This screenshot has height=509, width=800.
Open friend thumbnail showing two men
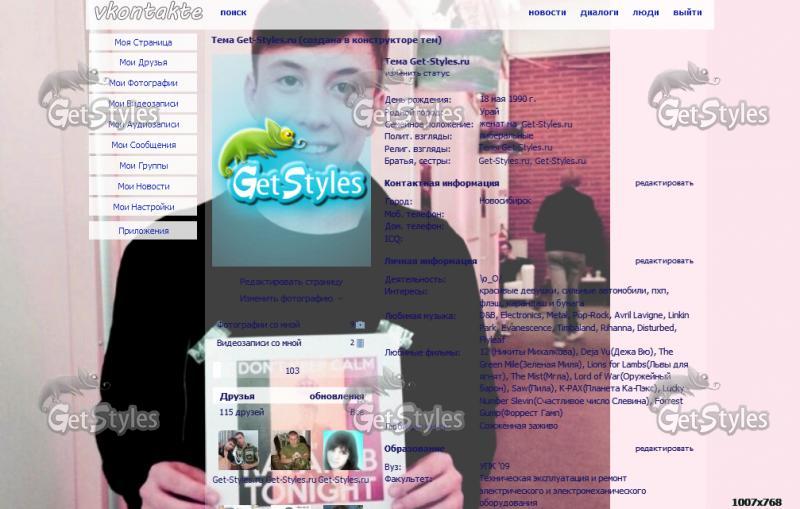[x=238, y=450]
